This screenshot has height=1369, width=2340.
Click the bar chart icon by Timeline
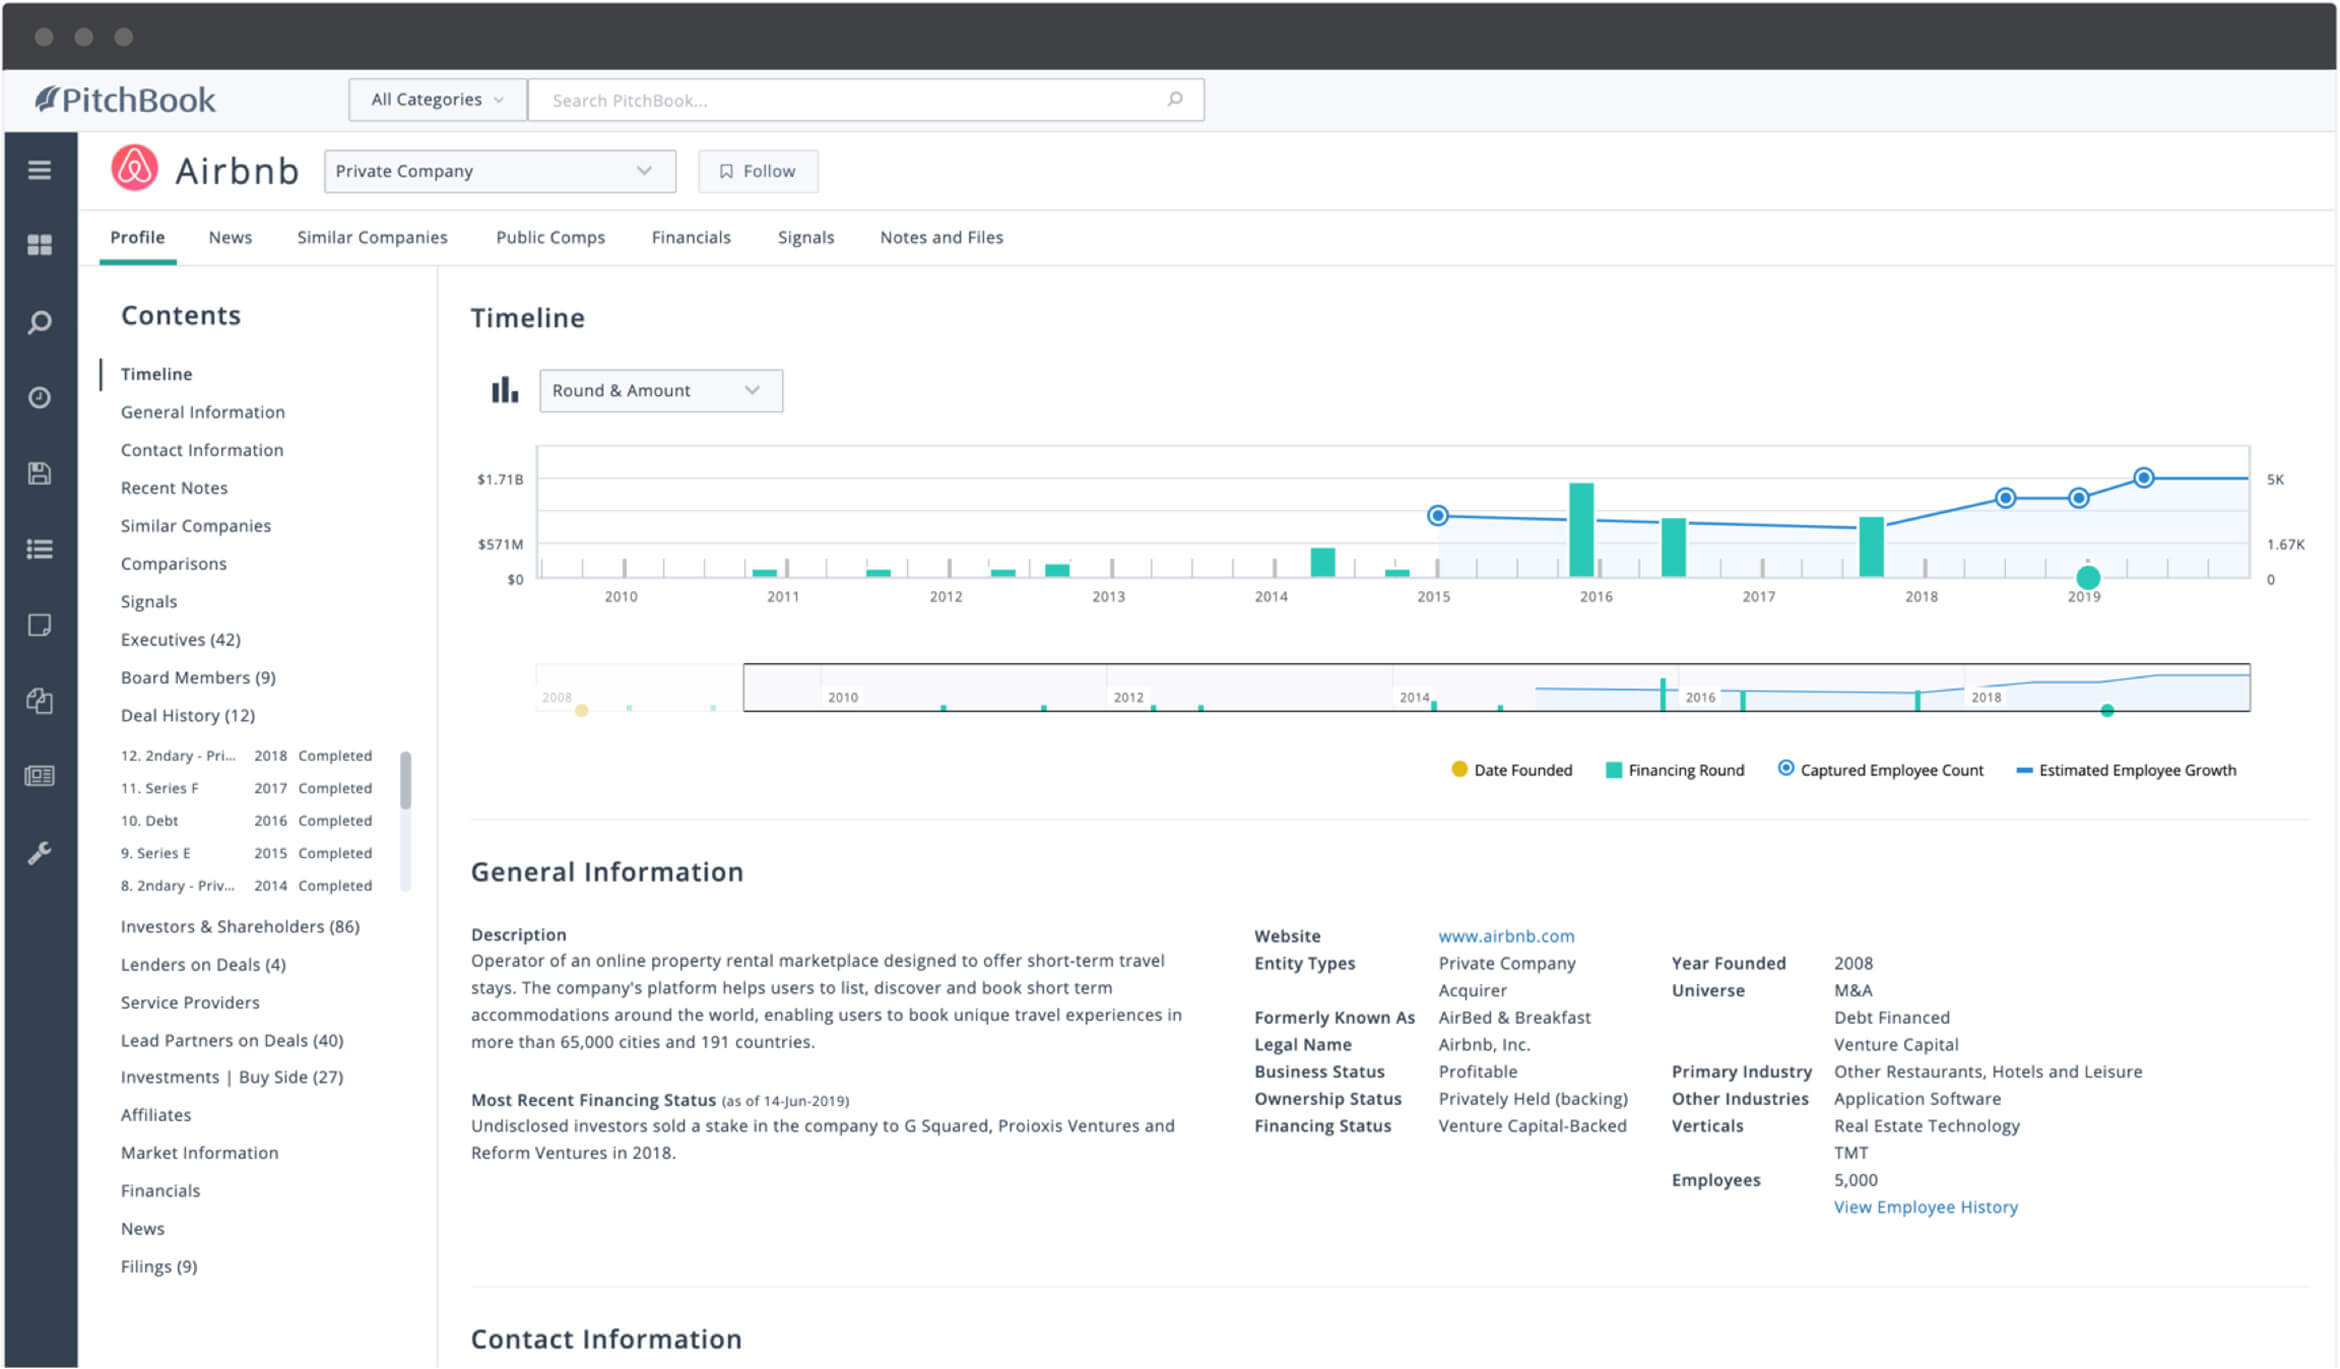505,390
